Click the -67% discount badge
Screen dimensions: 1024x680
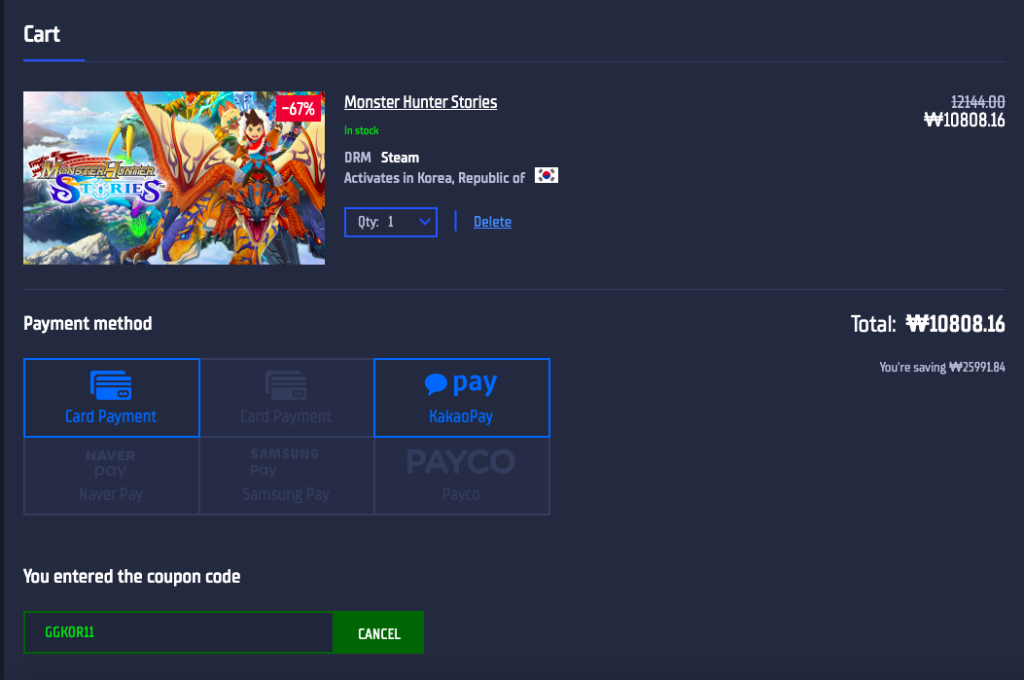(x=298, y=108)
